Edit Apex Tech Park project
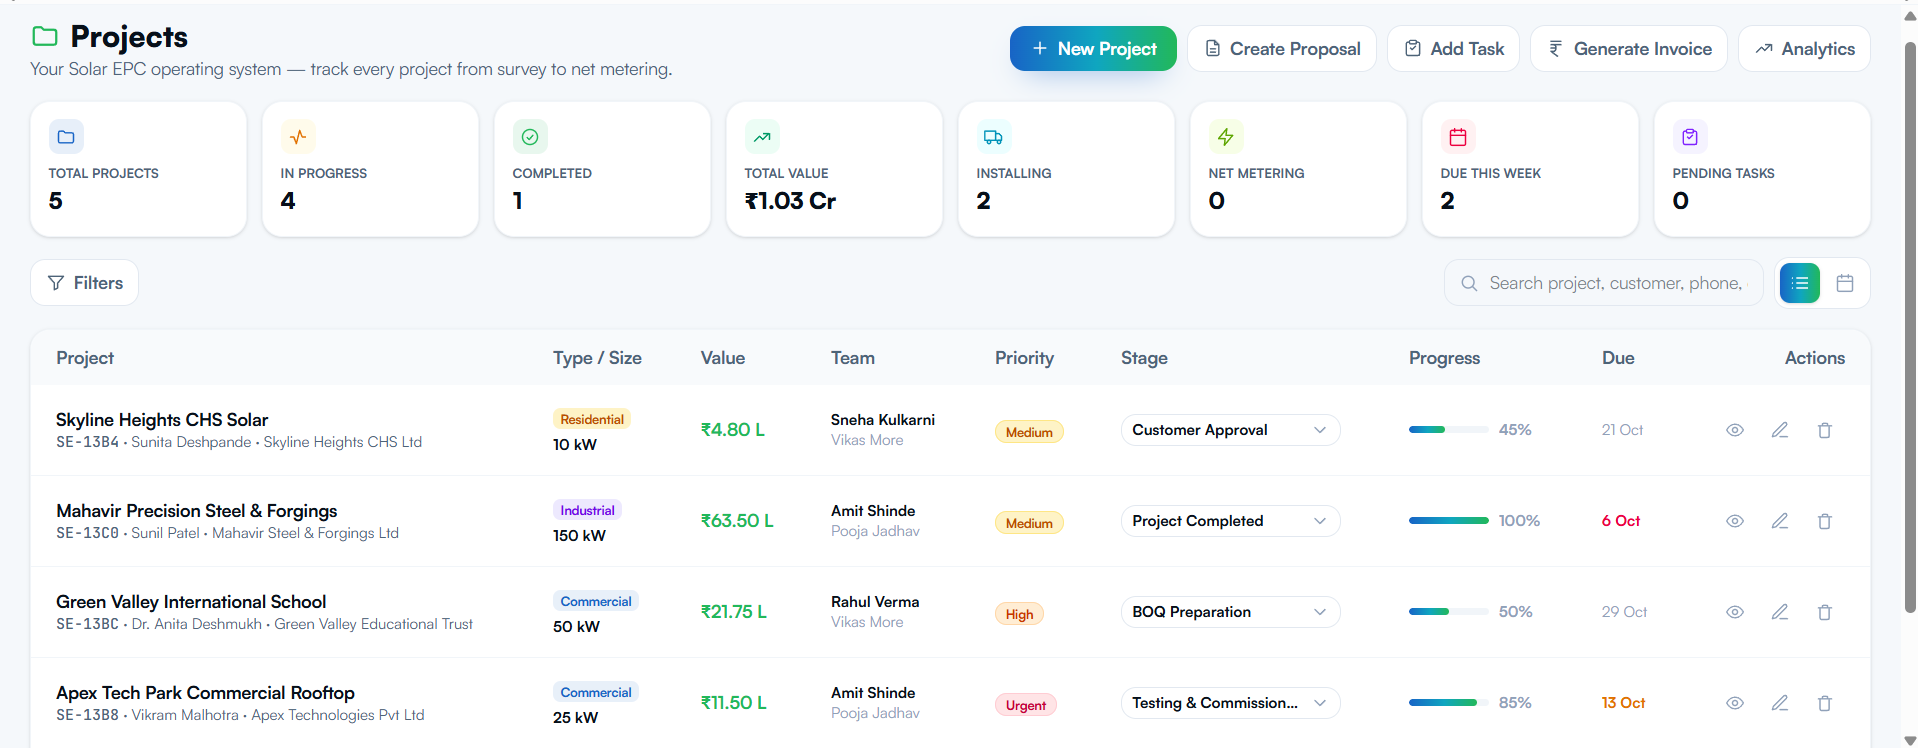The image size is (1918, 748). pyautogui.click(x=1780, y=703)
